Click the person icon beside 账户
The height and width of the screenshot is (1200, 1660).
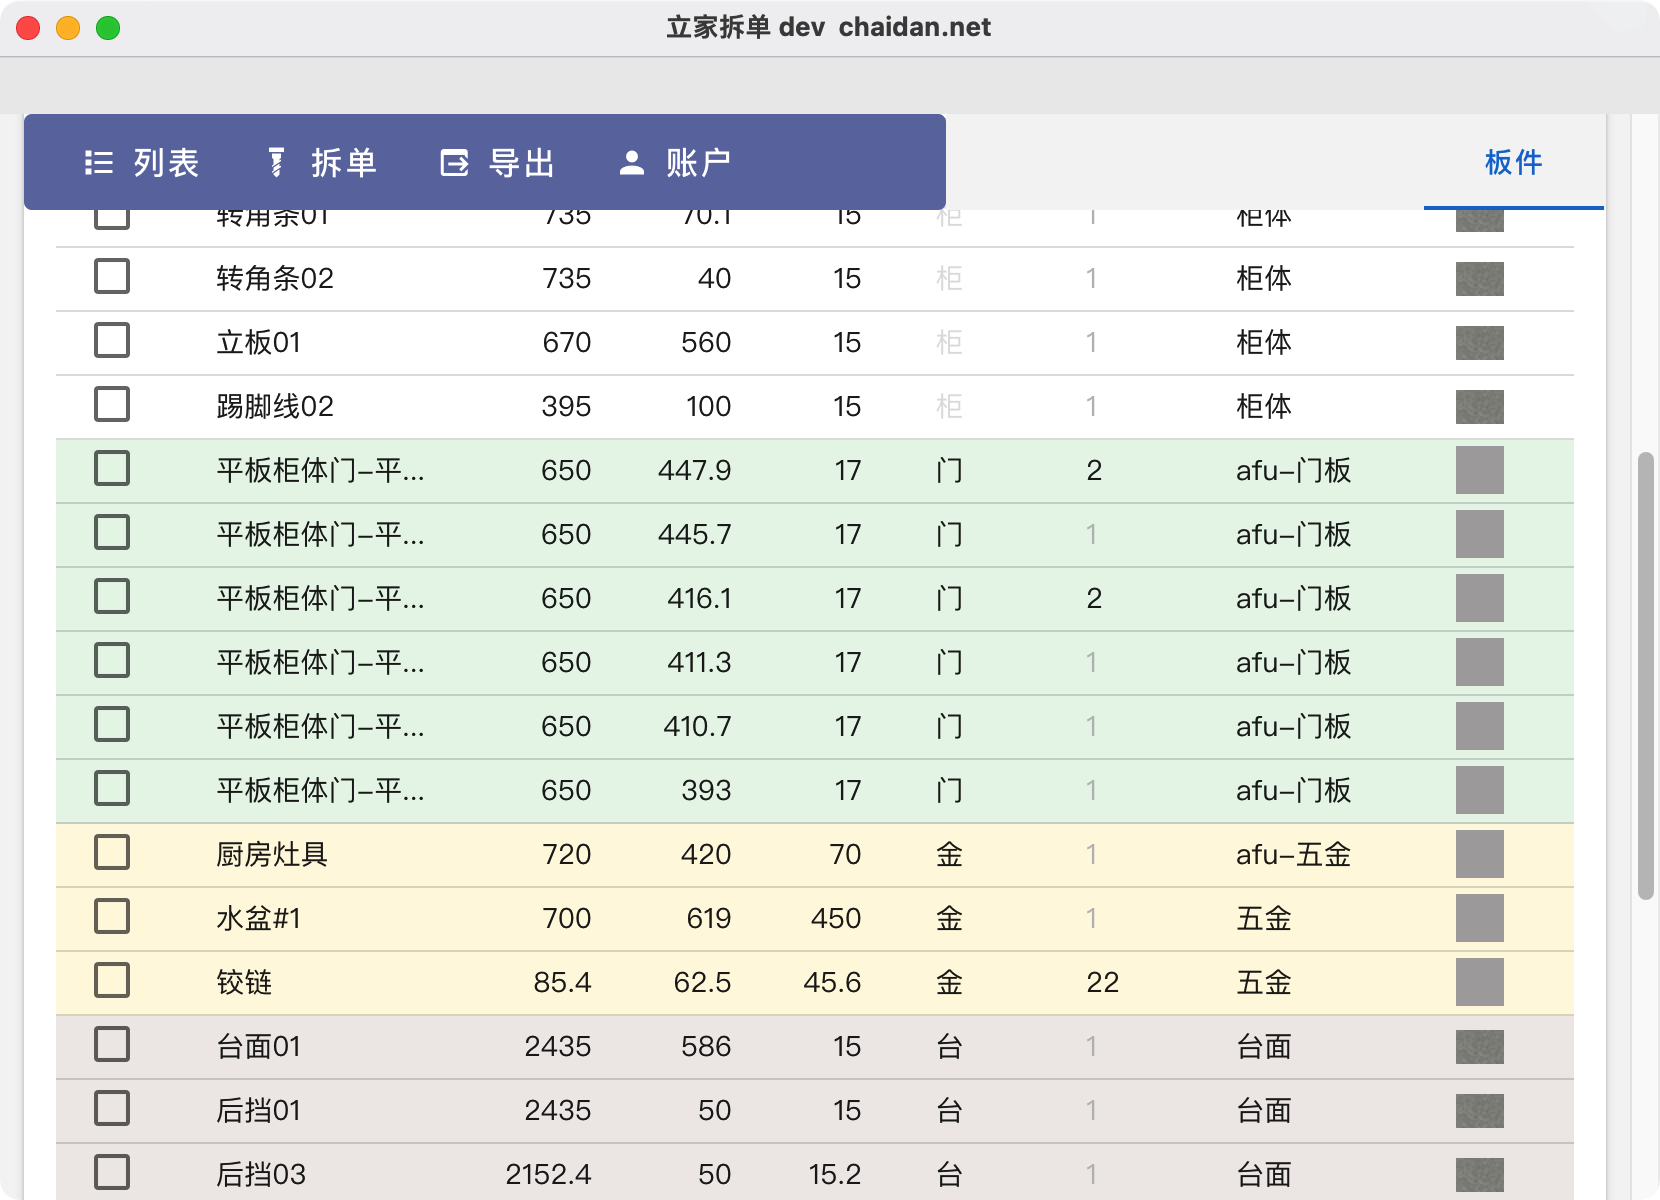[632, 163]
